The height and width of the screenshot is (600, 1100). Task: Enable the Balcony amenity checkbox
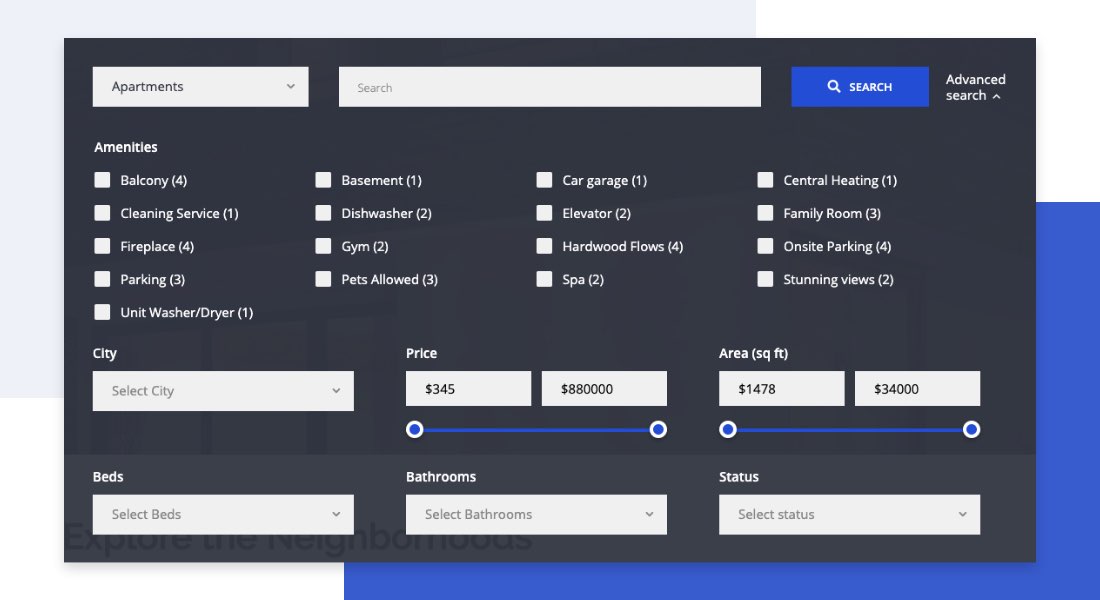(x=102, y=180)
